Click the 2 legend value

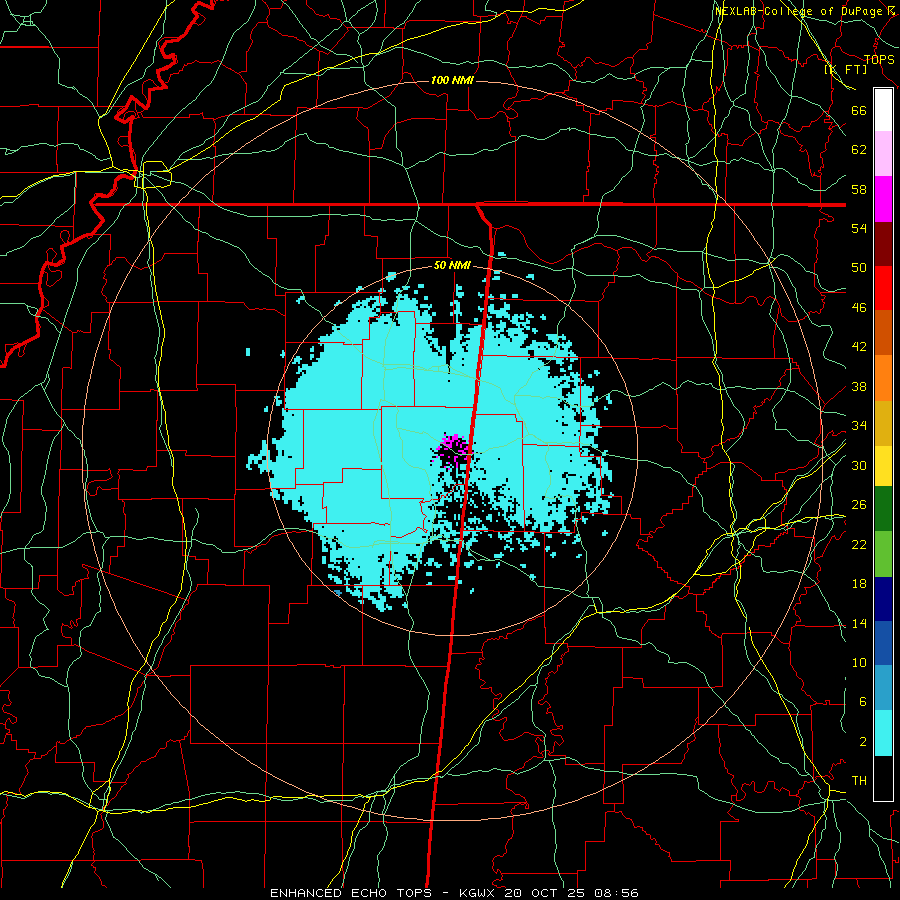click(862, 742)
